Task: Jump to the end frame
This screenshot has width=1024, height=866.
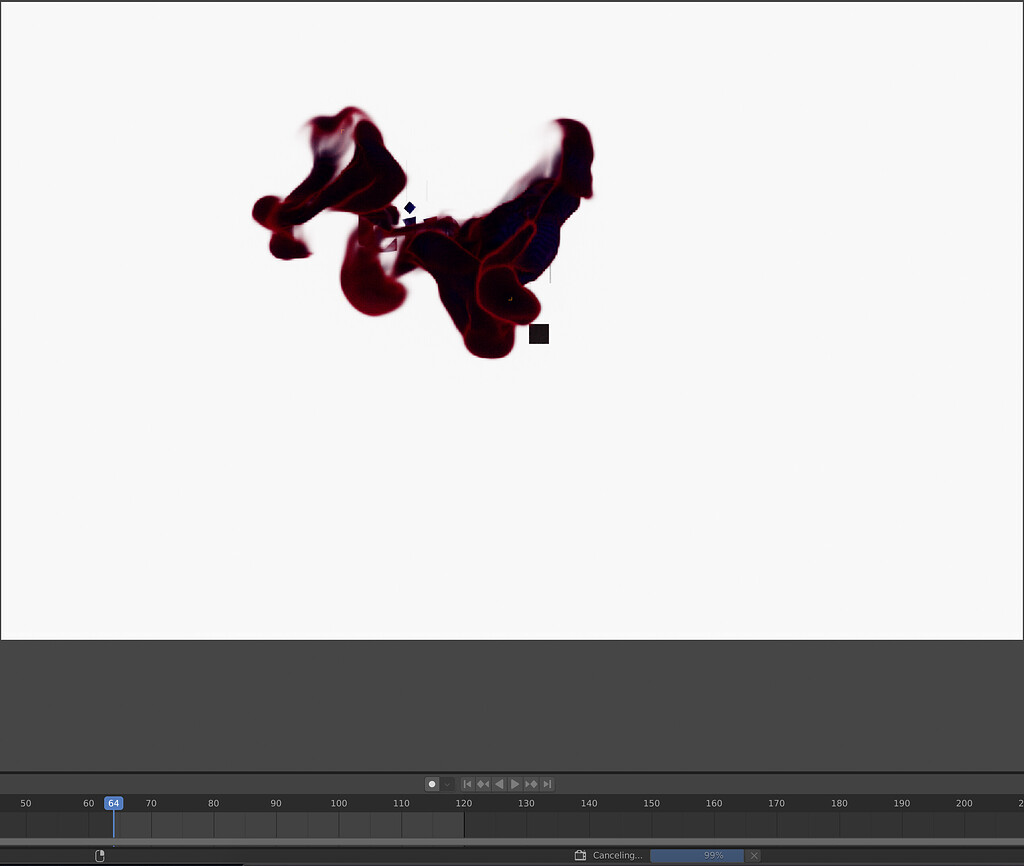Action: (547, 784)
